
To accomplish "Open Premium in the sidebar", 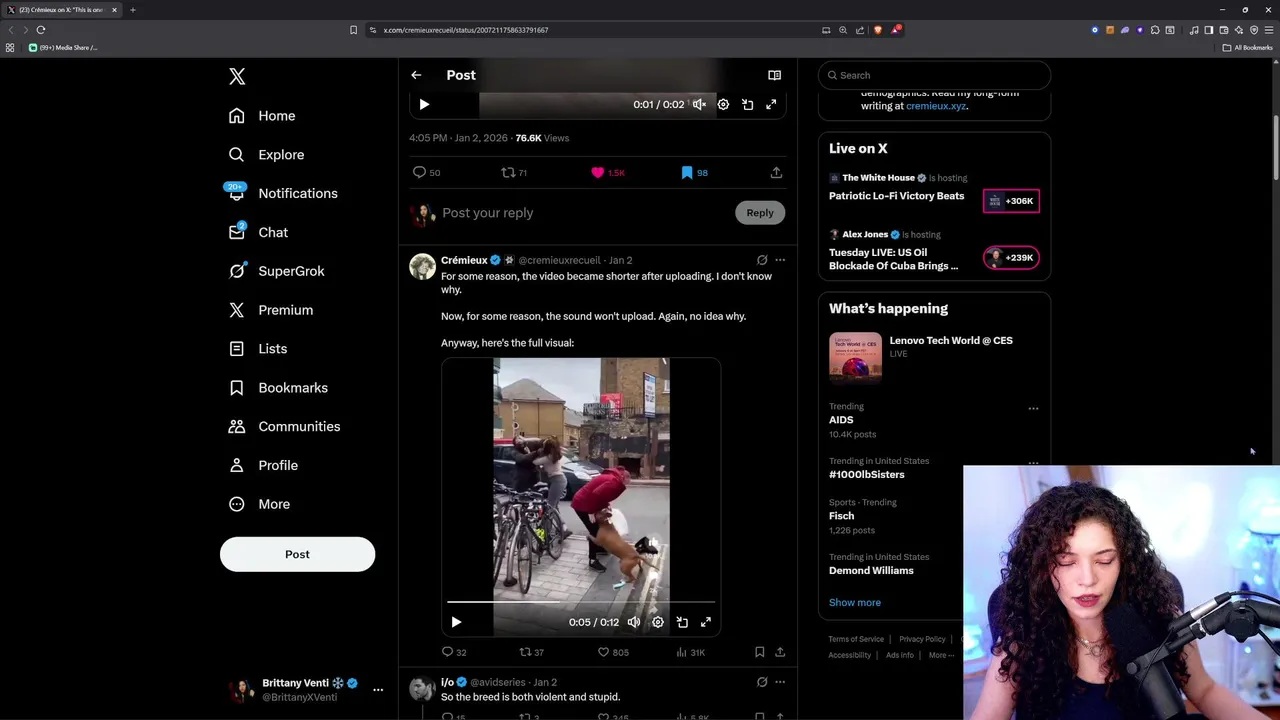I will click(x=270, y=310).
